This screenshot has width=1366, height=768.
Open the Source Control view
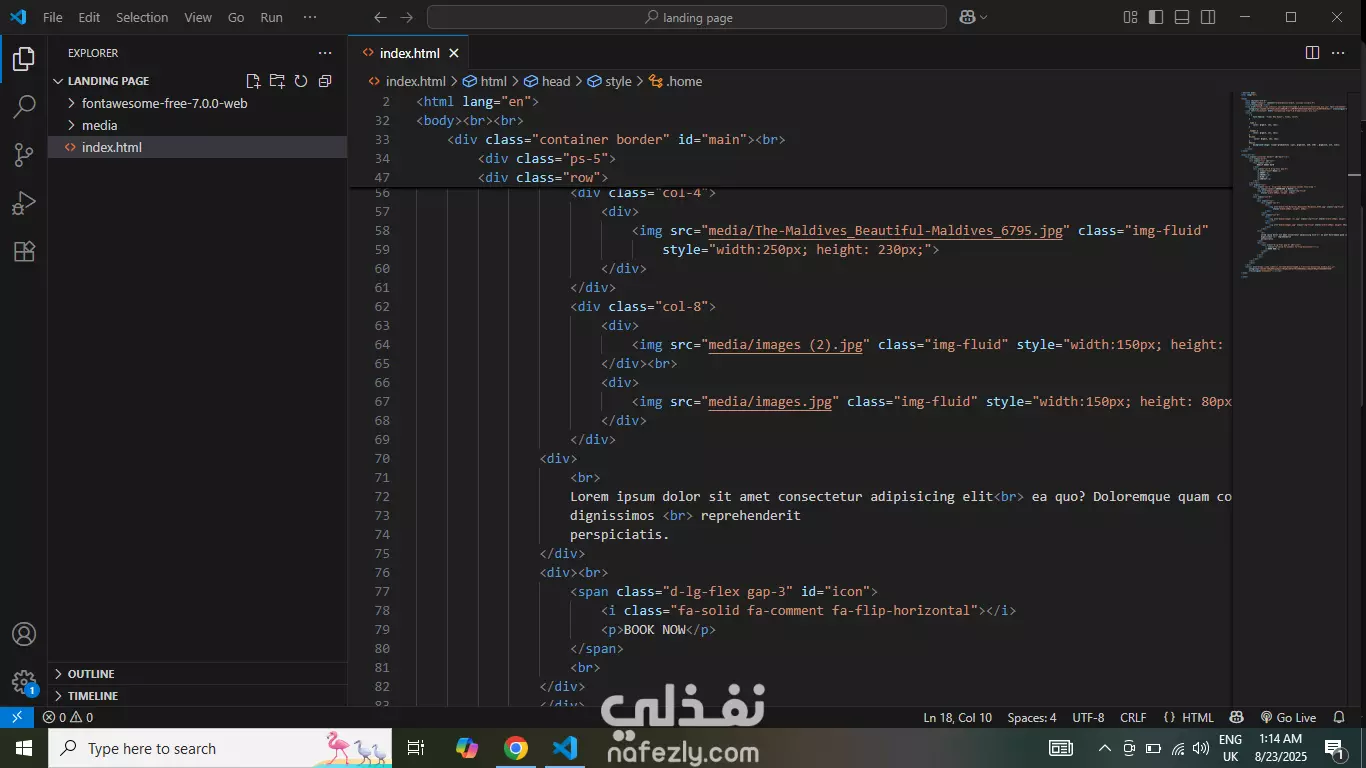click(24, 155)
